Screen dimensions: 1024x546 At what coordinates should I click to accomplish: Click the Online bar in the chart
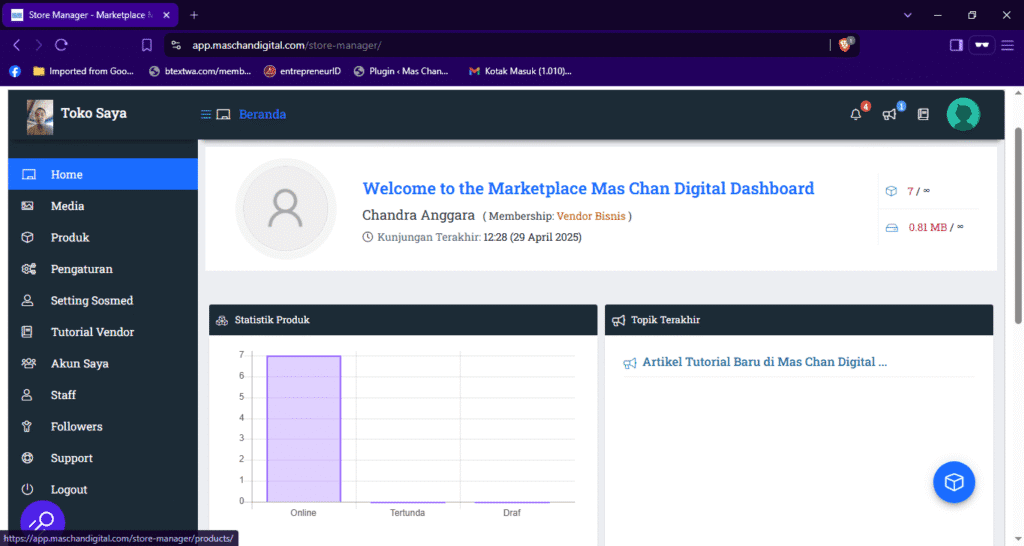[x=304, y=428]
